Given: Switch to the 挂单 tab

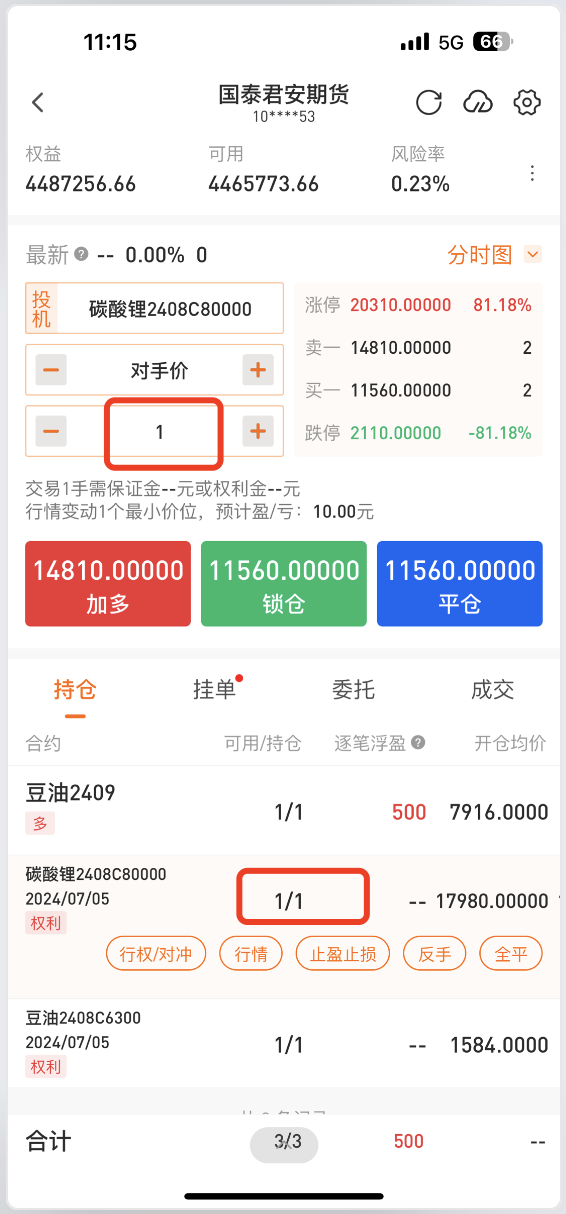Looking at the screenshot, I should click(215, 689).
